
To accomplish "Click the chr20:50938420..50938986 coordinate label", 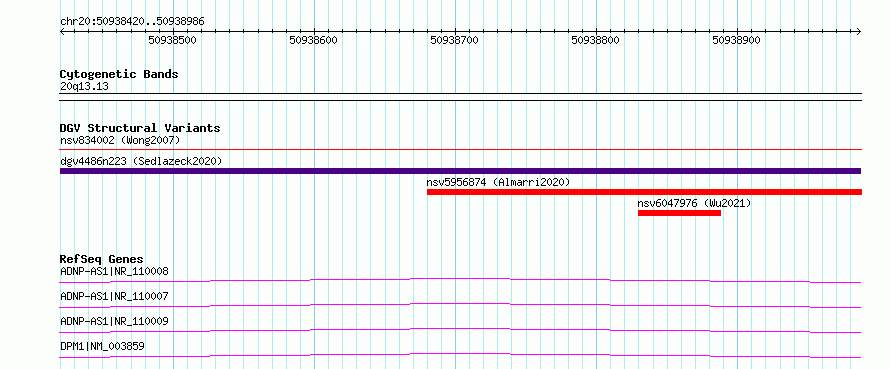I will 132,22.
